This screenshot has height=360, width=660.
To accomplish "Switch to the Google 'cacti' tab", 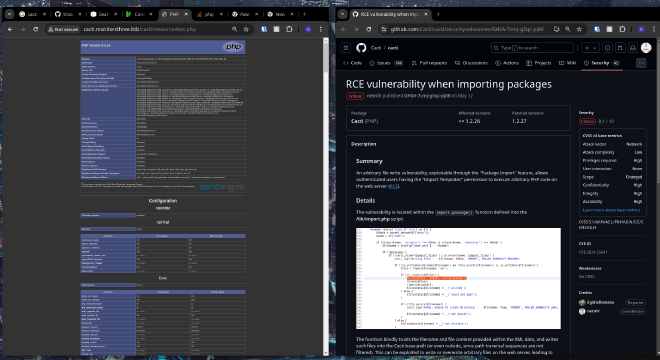I will click(32, 14).
